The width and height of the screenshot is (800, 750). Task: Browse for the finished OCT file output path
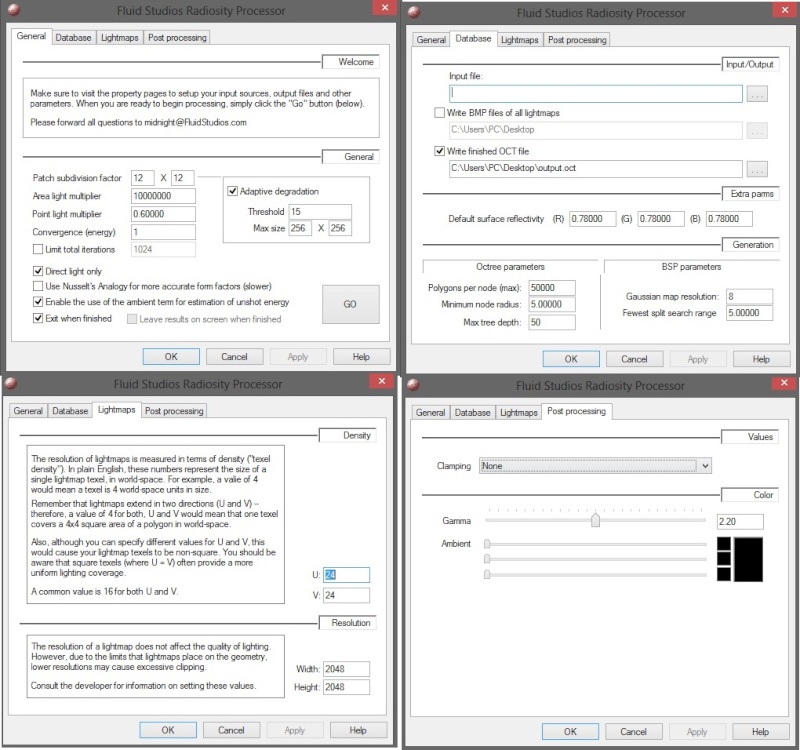point(757,169)
